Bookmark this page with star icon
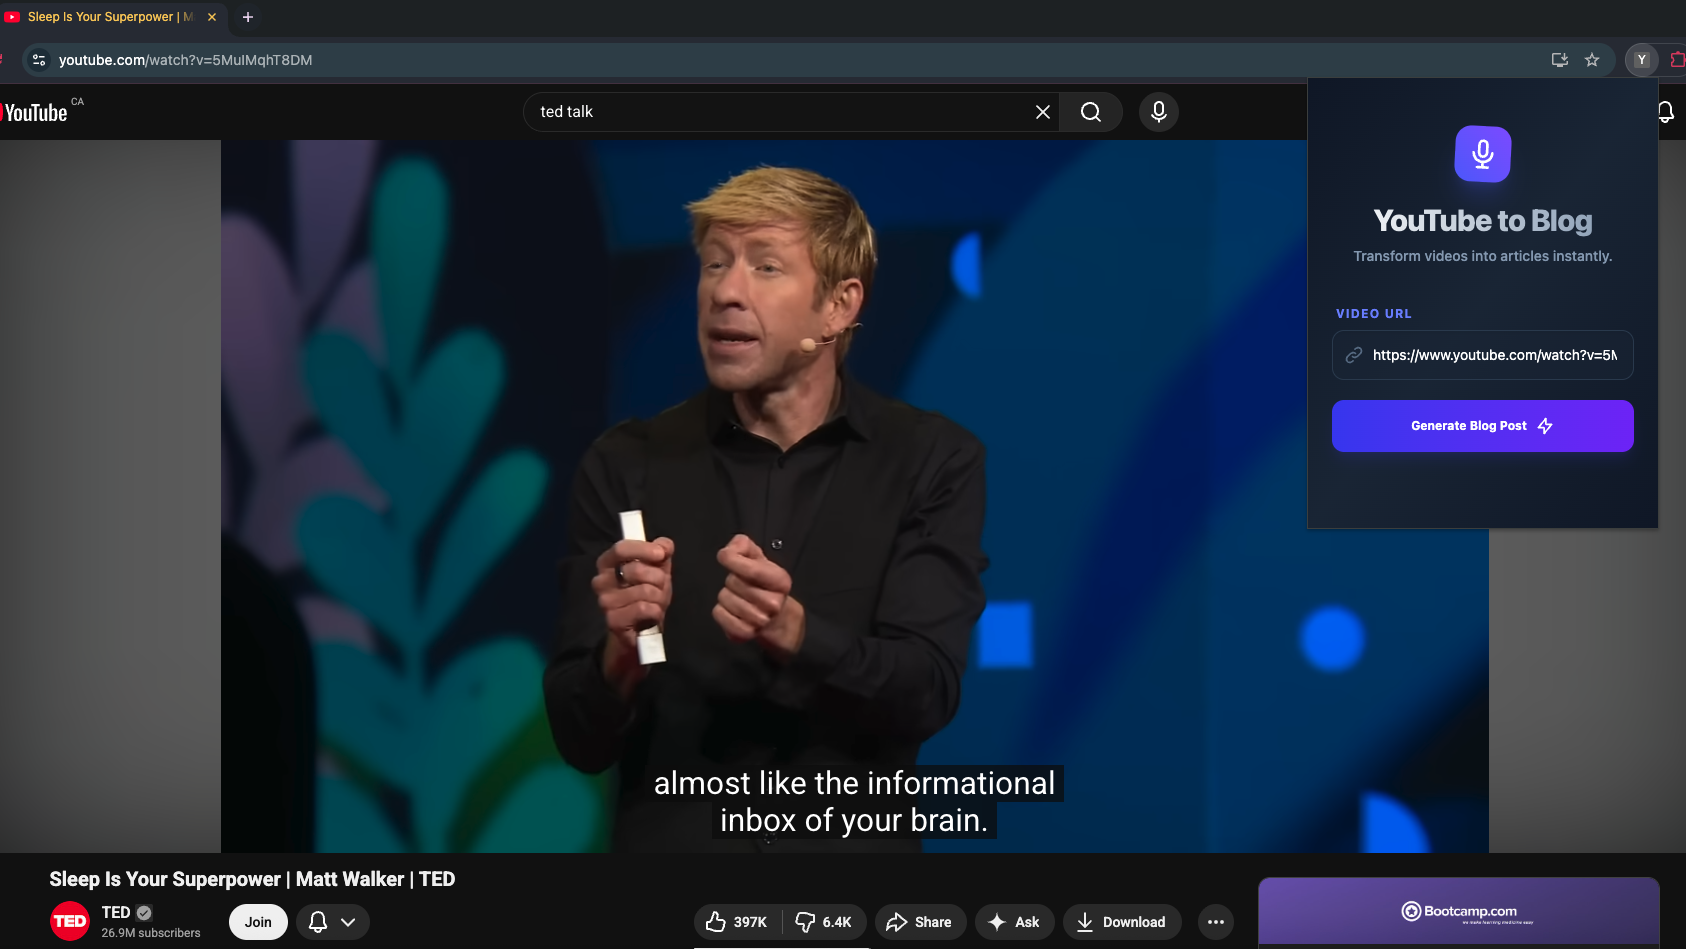The width and height of the screenshot is (1686, 949). pos(1592,60)
